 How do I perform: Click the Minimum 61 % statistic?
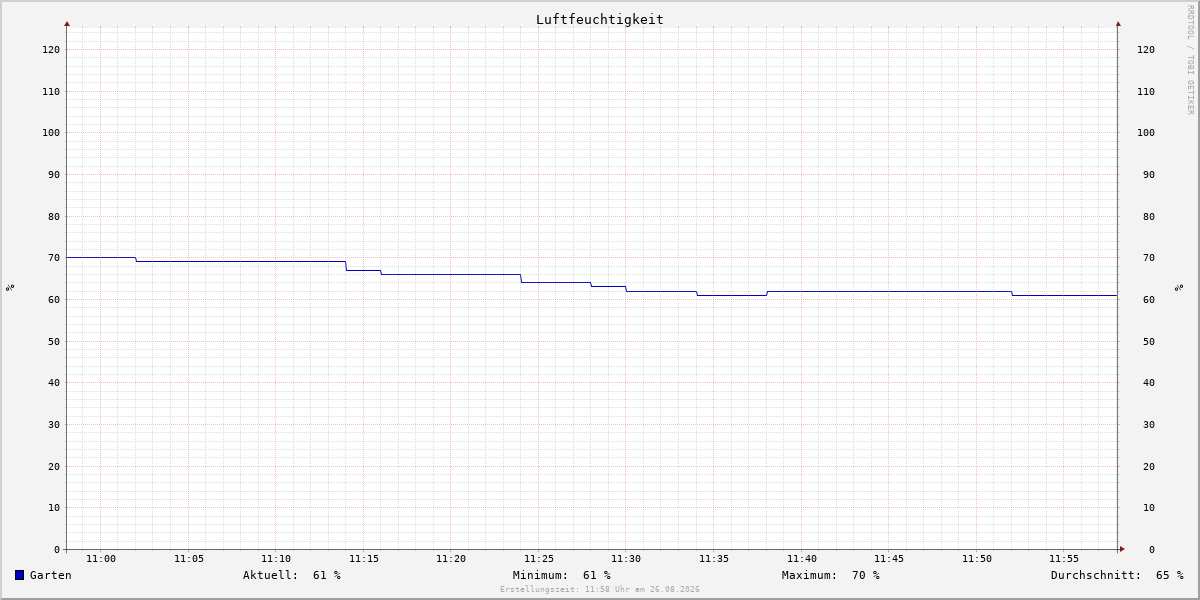coord(562,575)
